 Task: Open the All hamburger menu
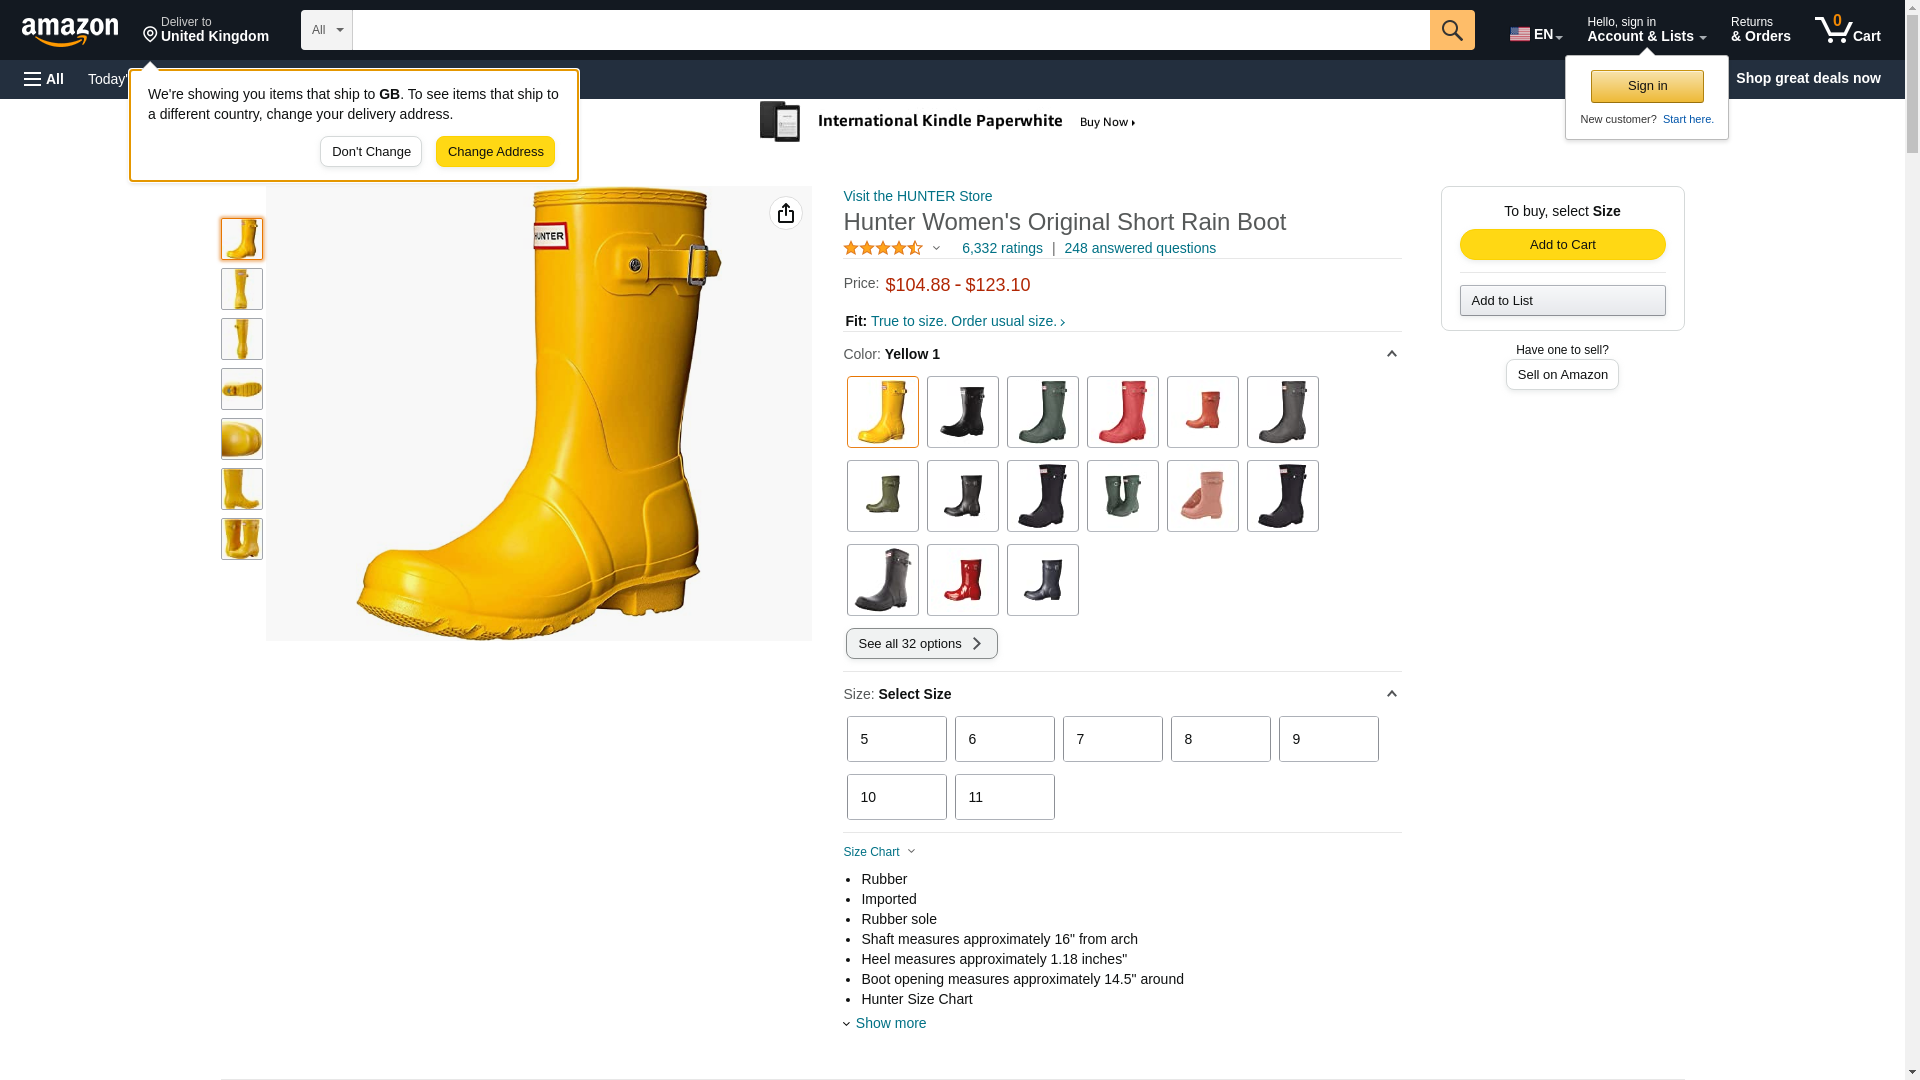44,79
